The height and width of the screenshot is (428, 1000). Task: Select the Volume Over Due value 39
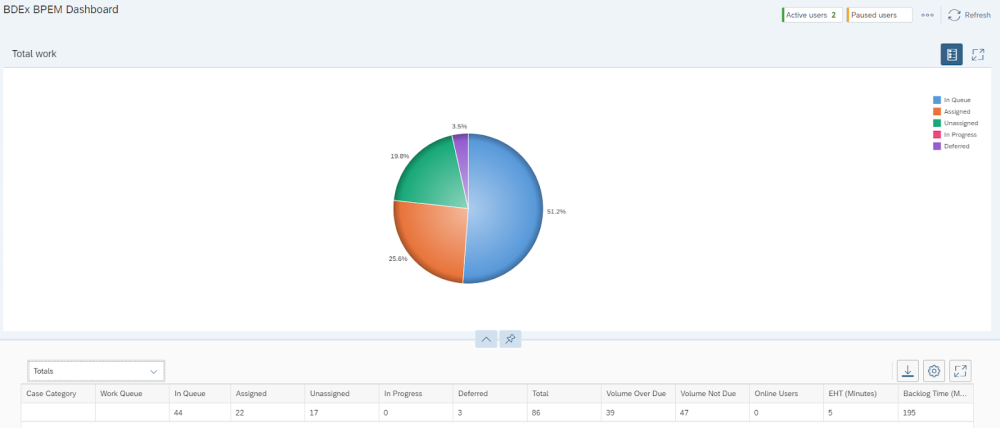pos(610,413)
